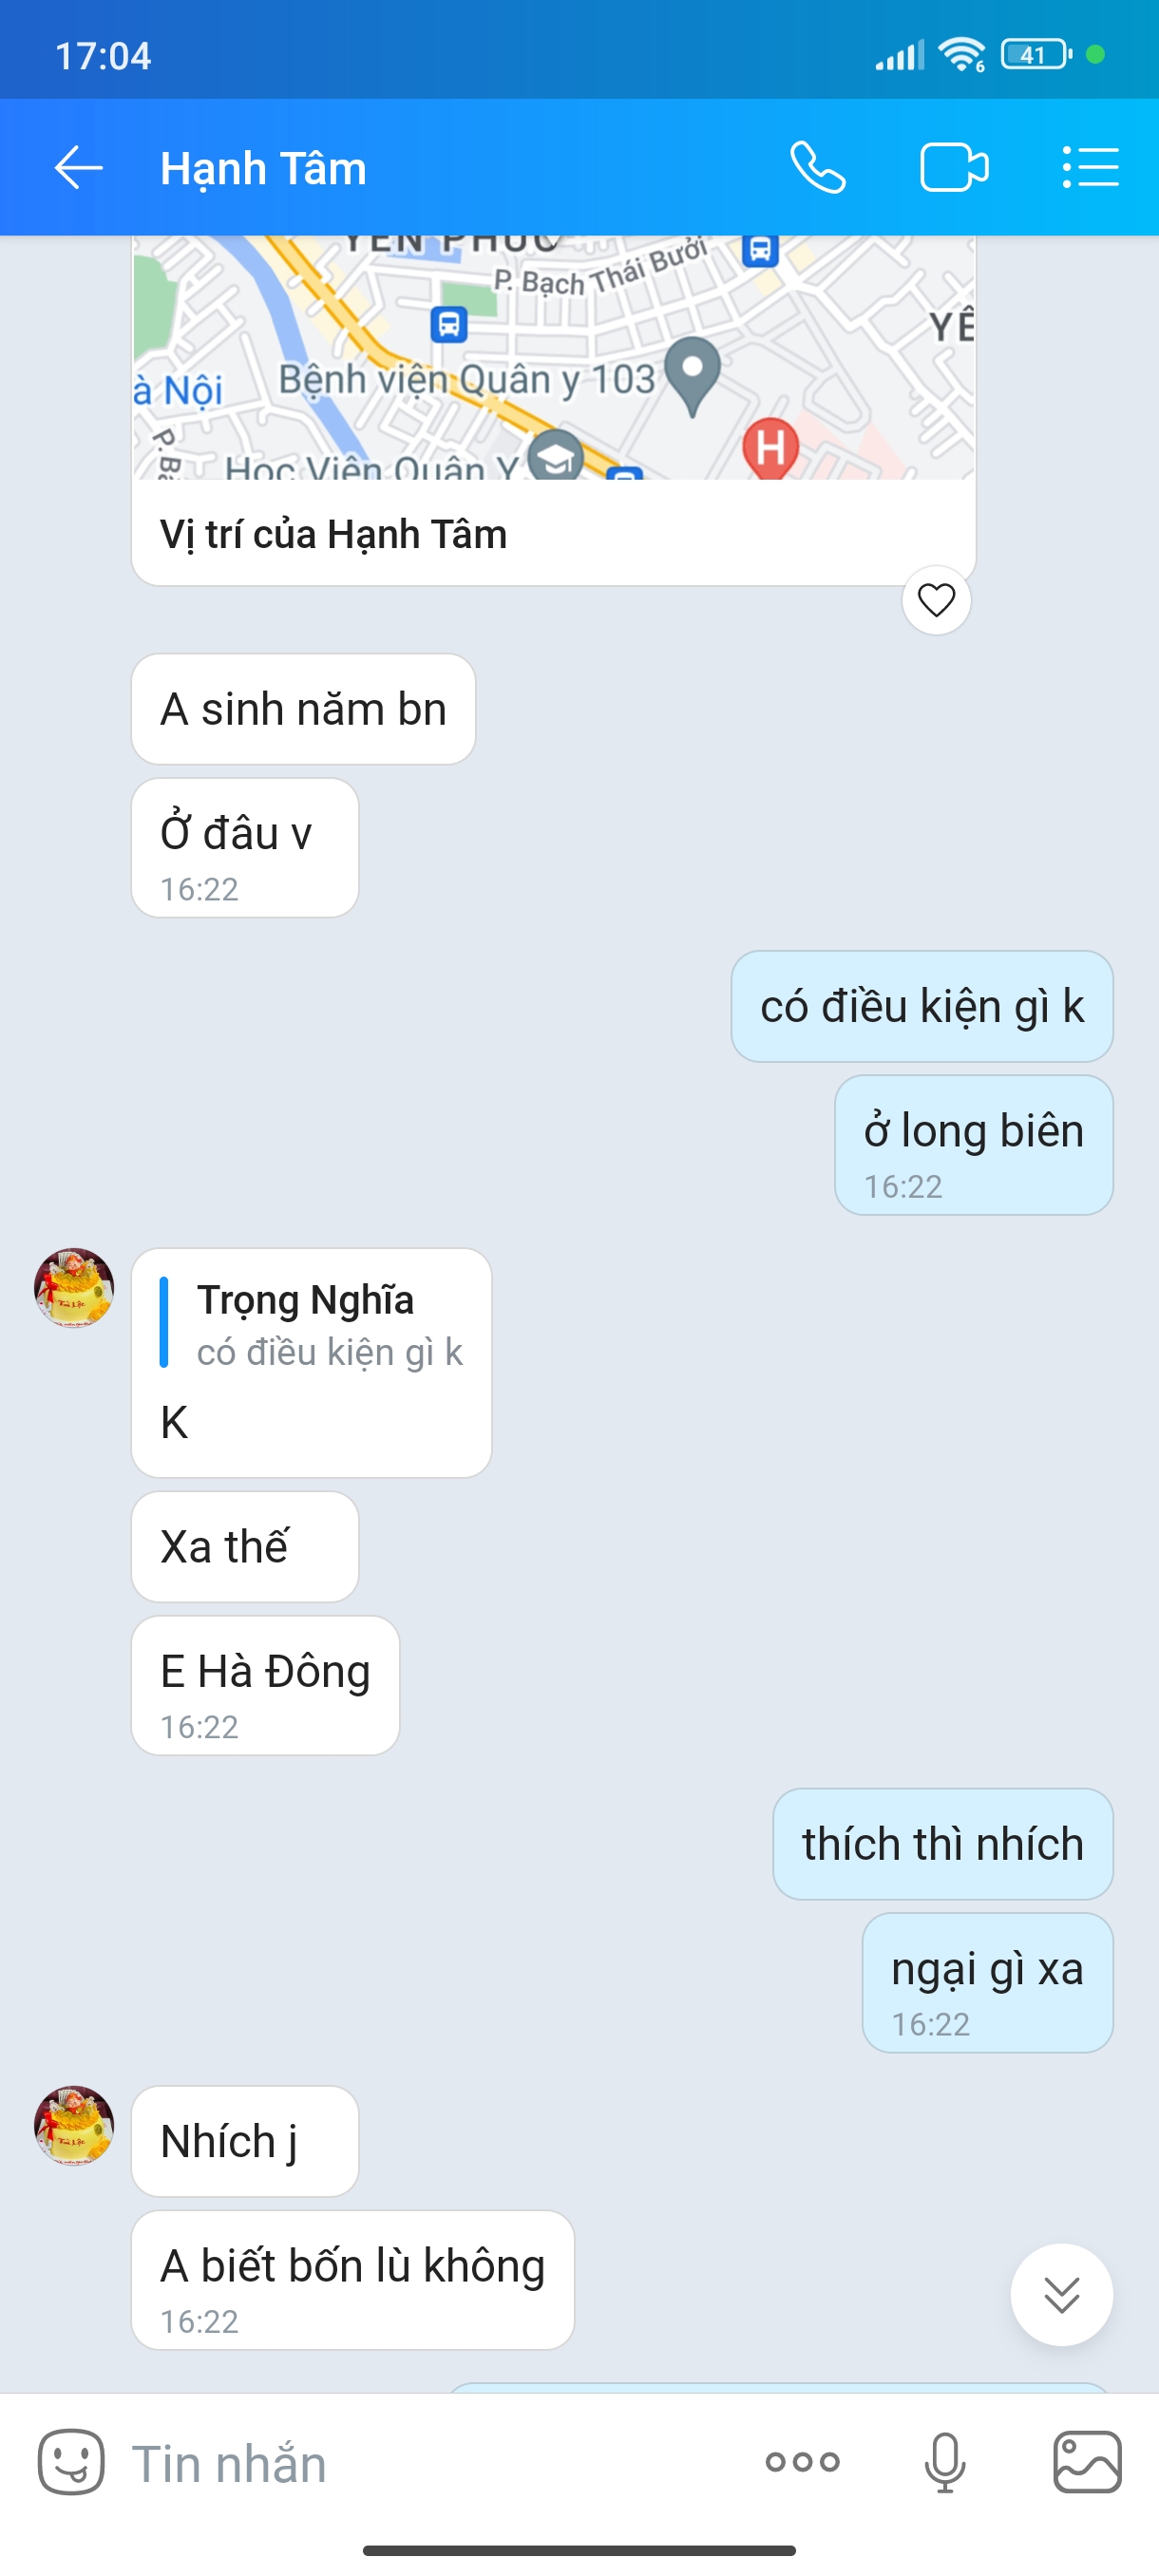Open the conversation options list menu
Screen dimensions: 1159x2576
click(x=1090, y=167)
